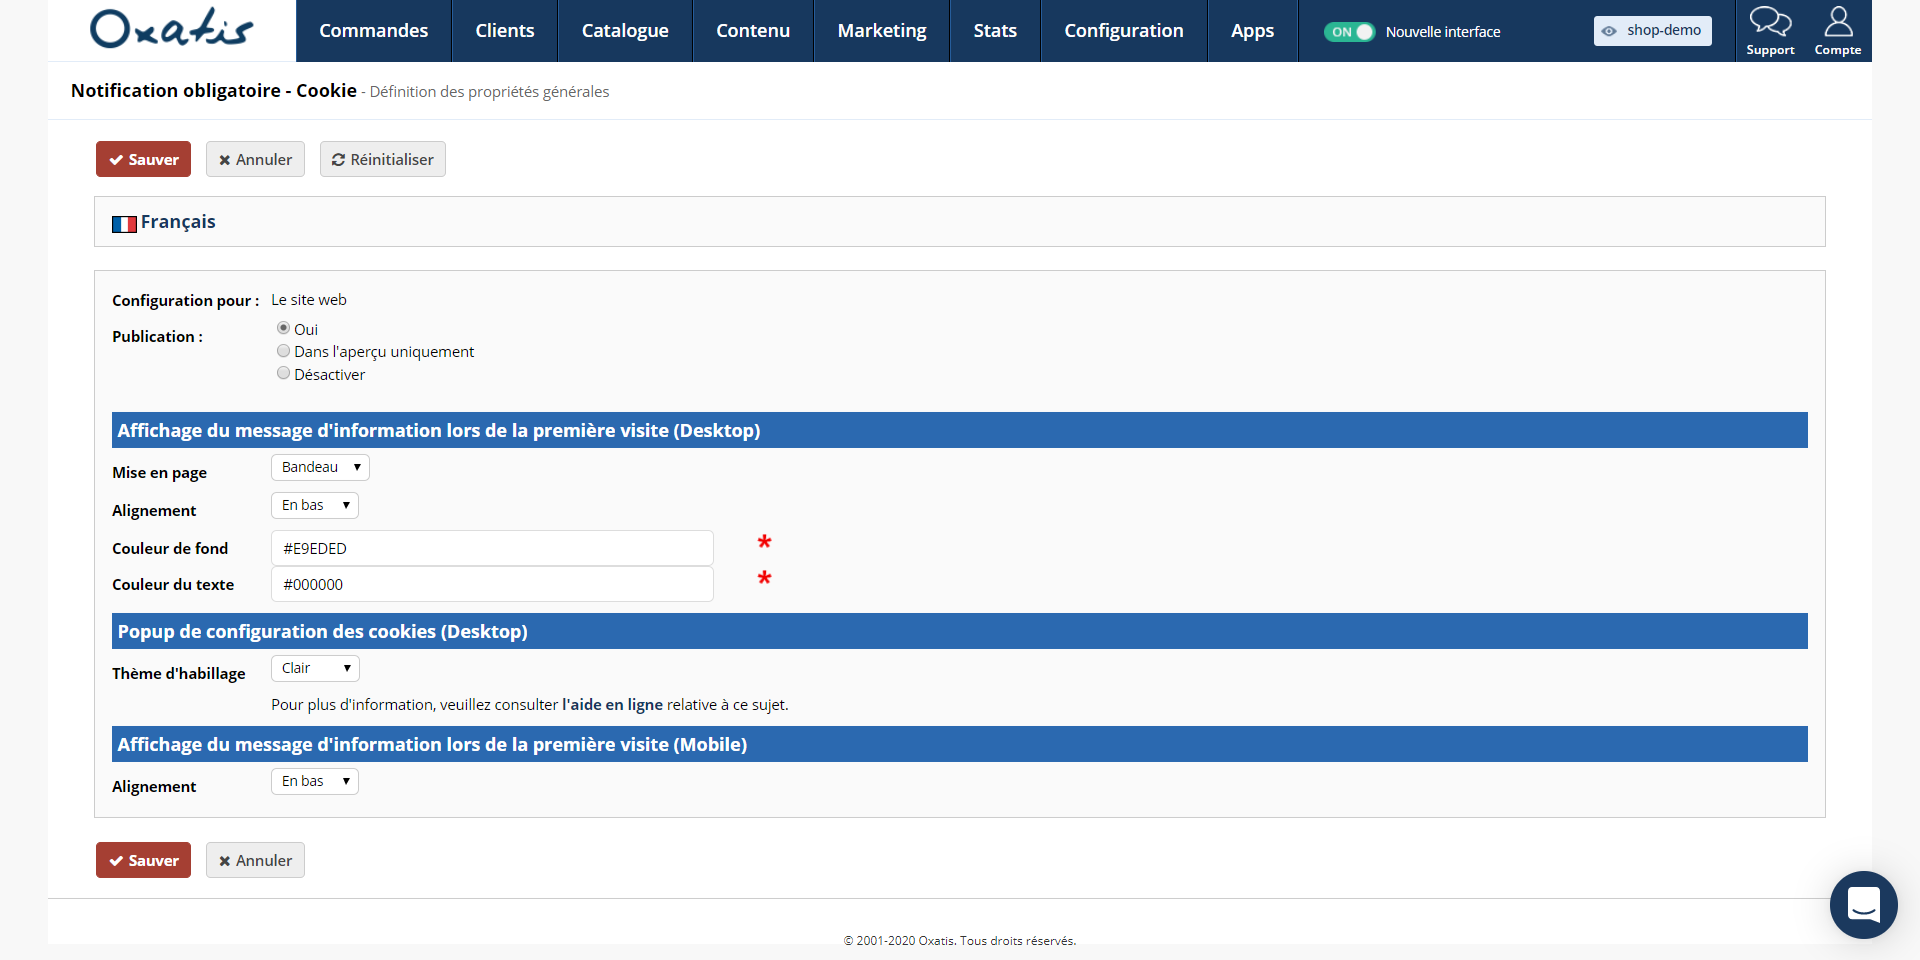This screenshot has height=960, width=1920.
Task: Toggle the Nouvelle interface ON switch
Action: tap(1349, 32)
